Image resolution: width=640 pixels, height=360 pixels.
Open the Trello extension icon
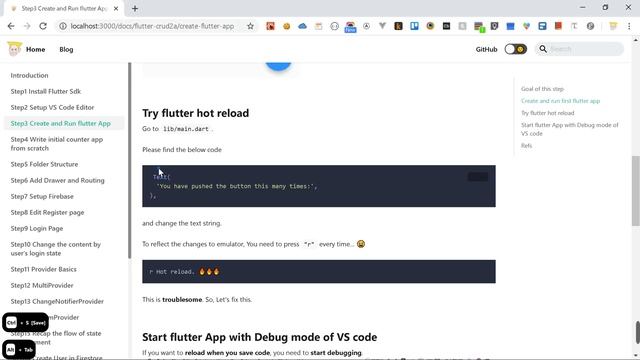pos(414,26)
